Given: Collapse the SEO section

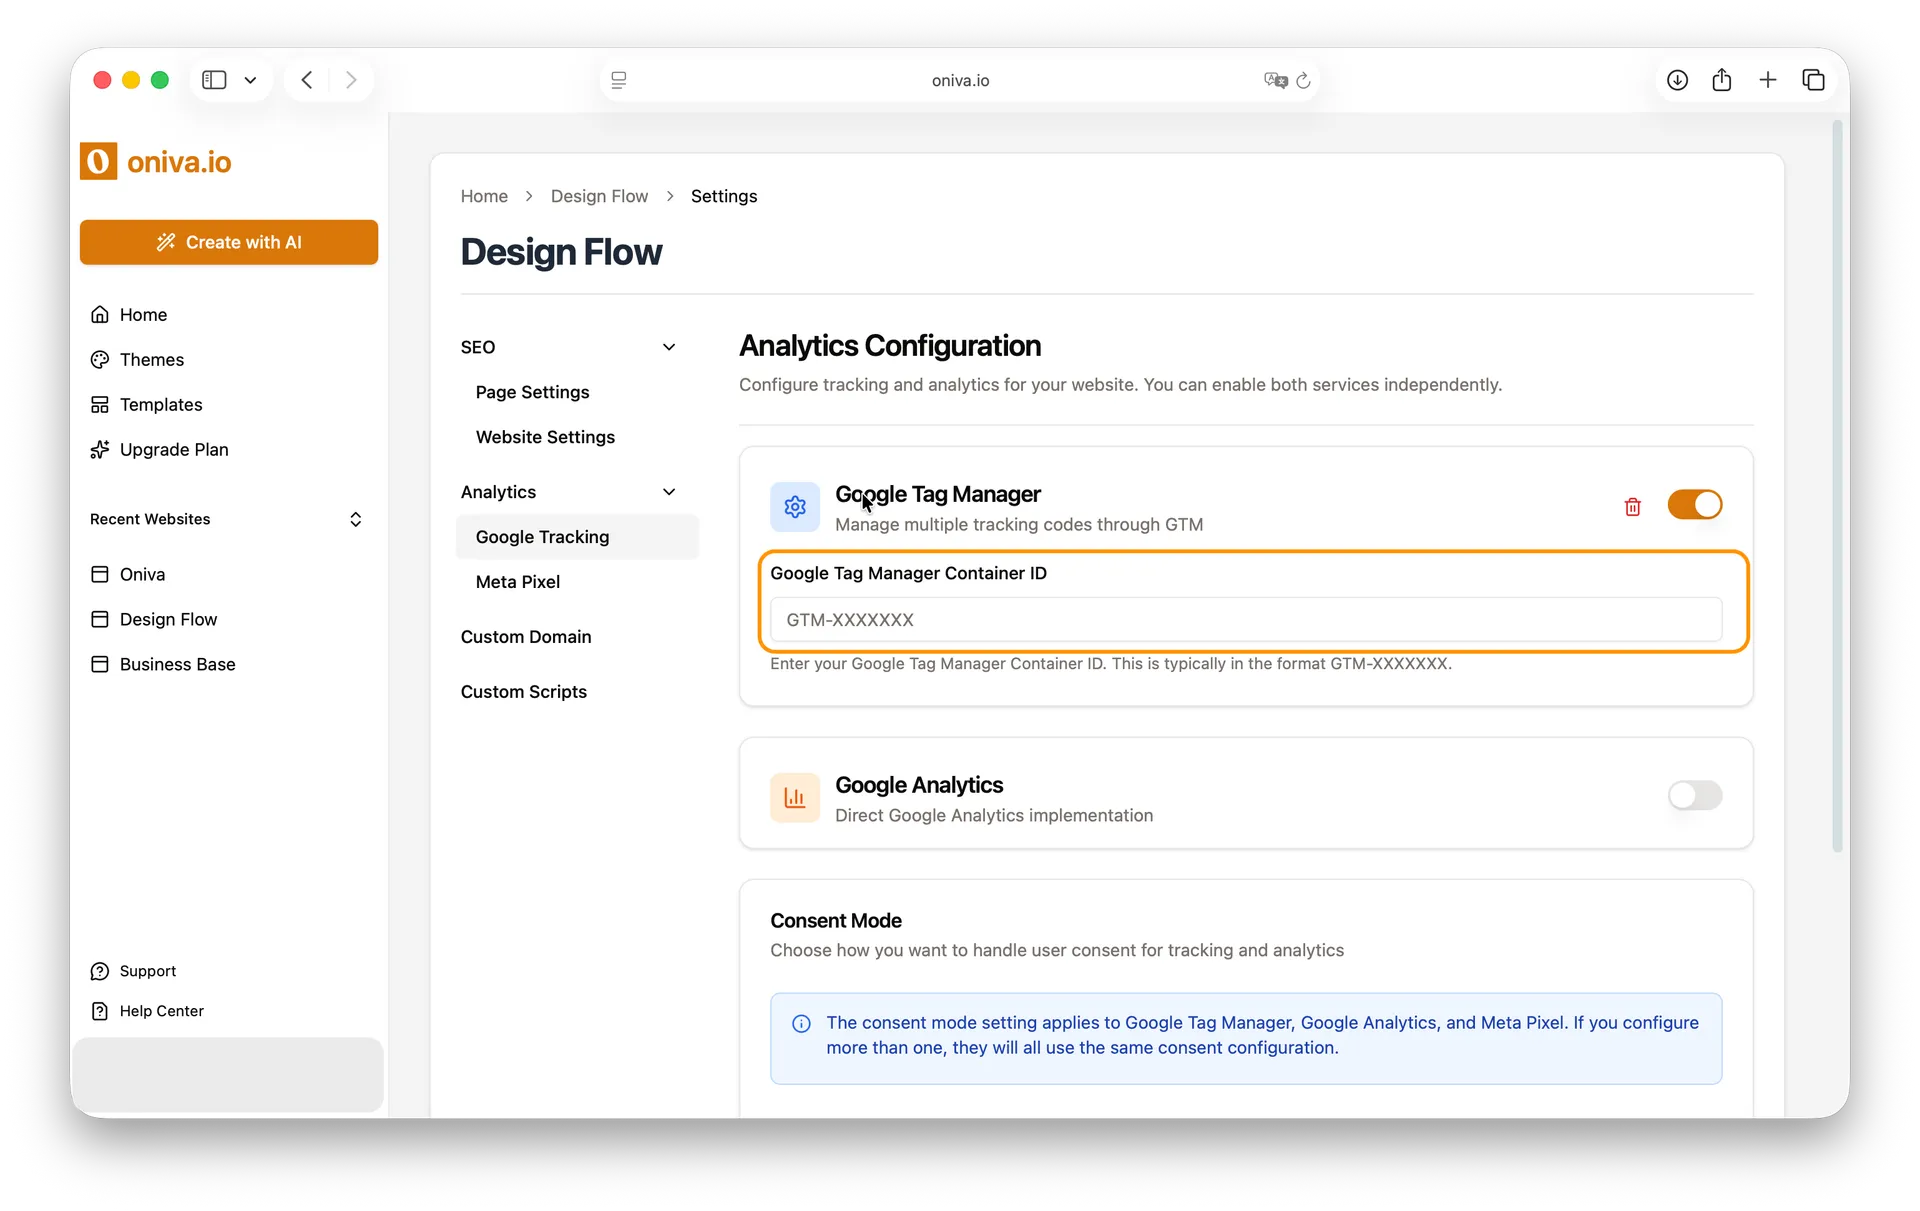Looking at the screenshot, I should pos(669,347).
